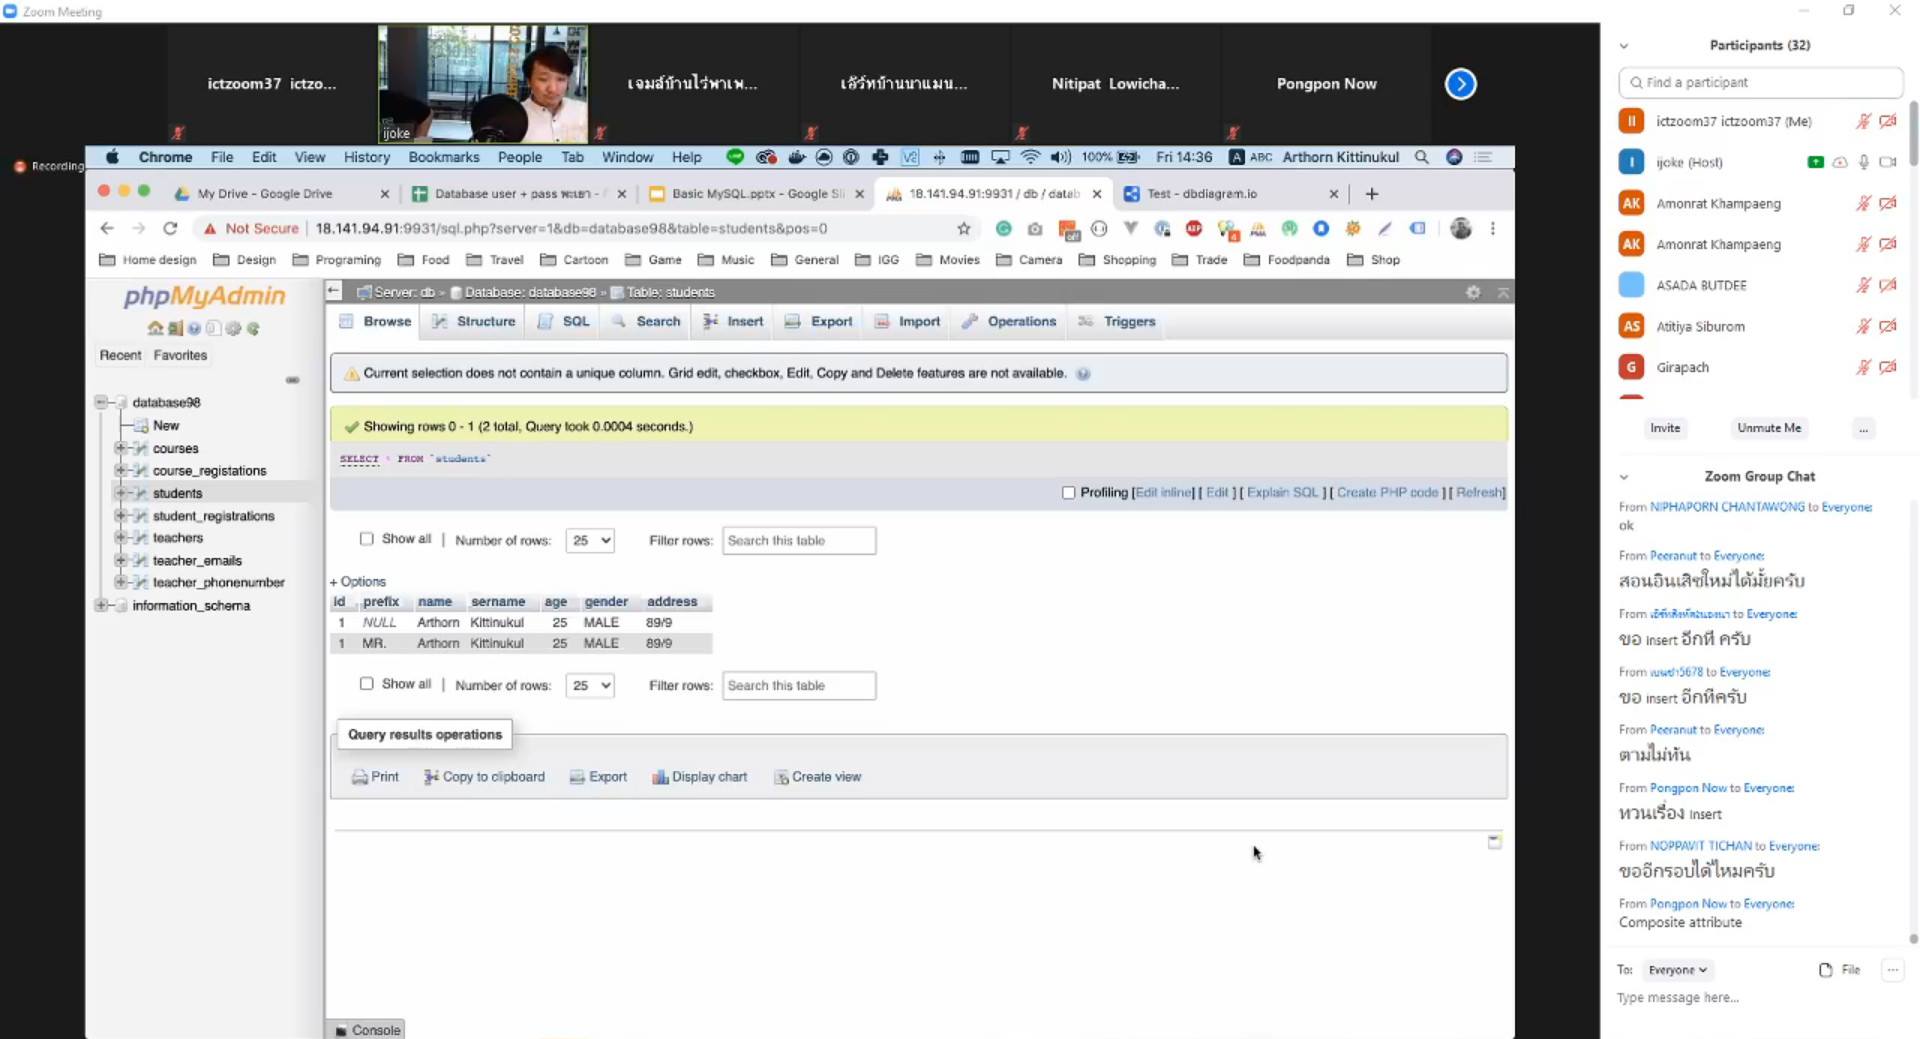Image resolution: width=1920 pixels, height=1039 pixels.
Task: Open phpMyAdmin page settings gear
Action: click(1472, 292)
